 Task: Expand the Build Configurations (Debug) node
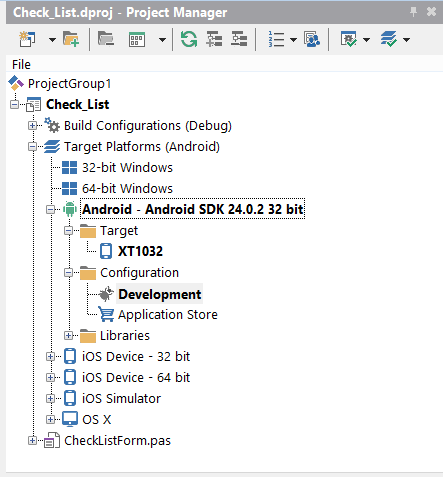pos(32,126)
